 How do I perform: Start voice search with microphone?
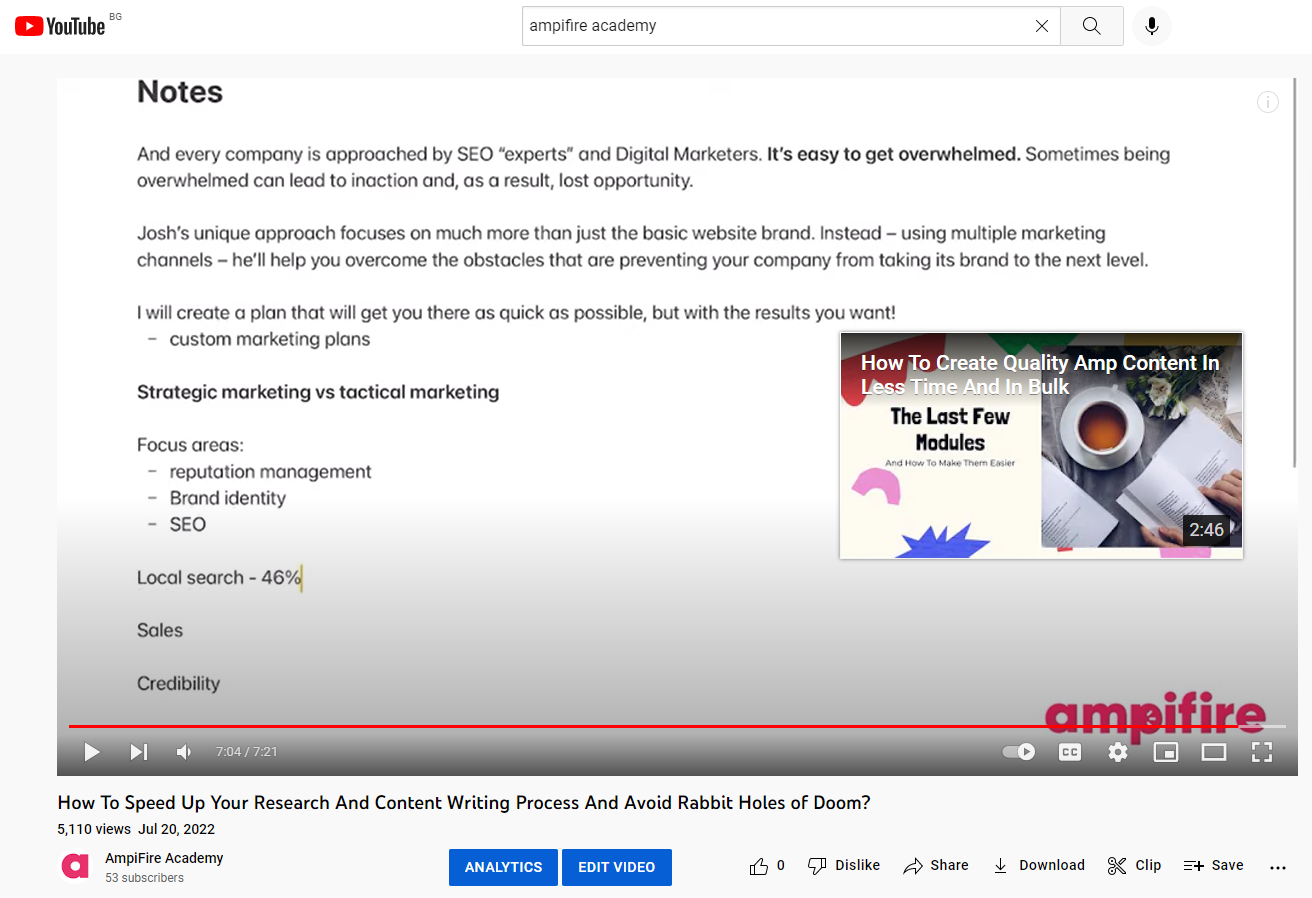point(1152,26)
